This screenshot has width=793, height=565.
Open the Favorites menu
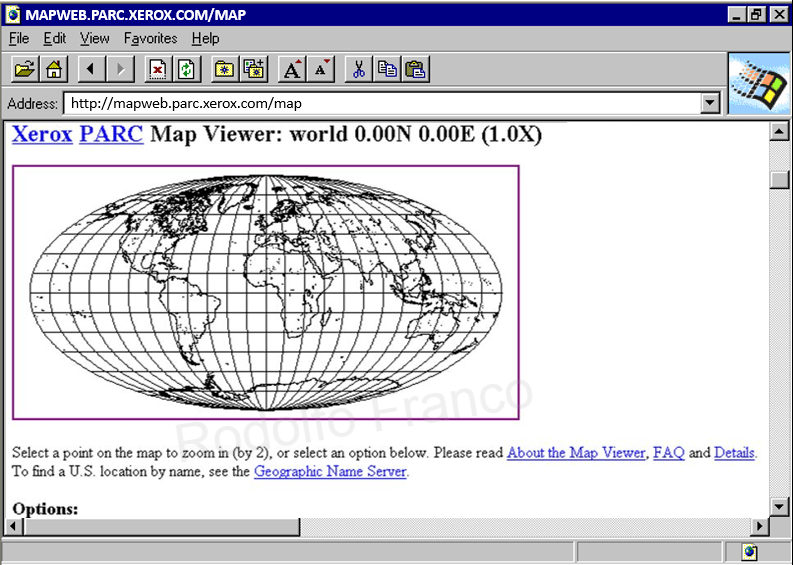150,39
